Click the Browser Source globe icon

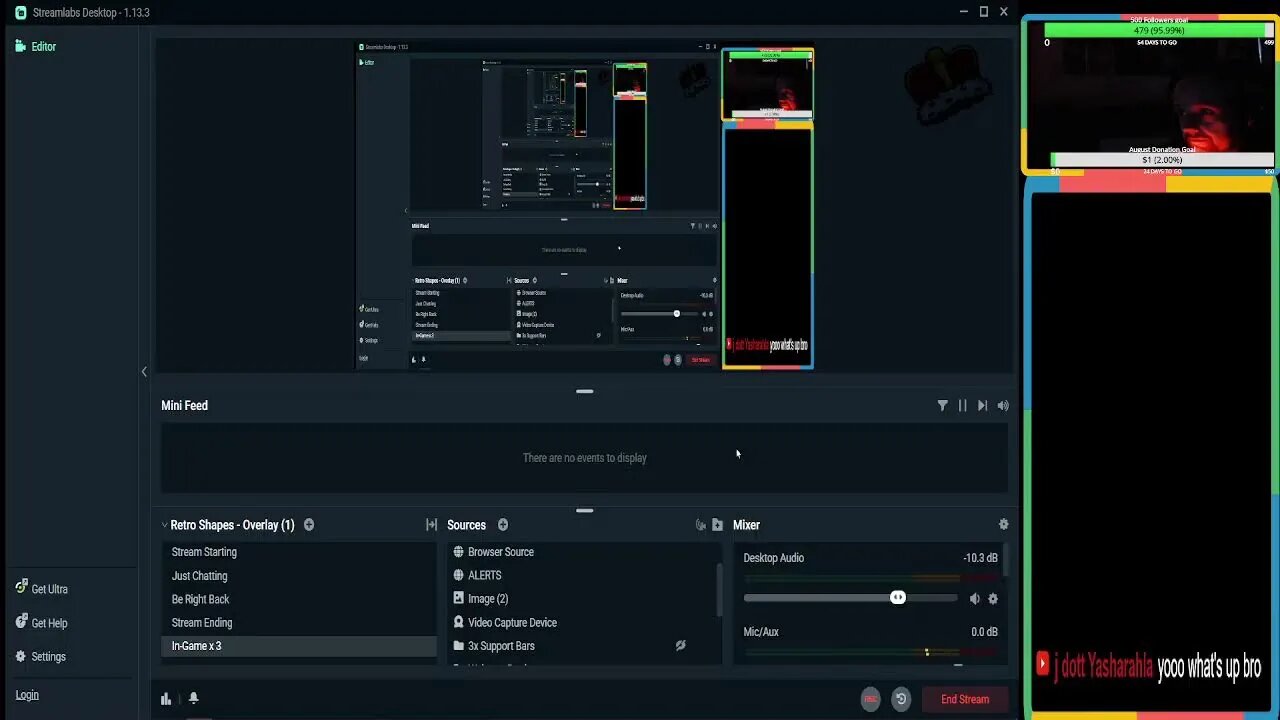pyautogui.click(x=459, y=552)
